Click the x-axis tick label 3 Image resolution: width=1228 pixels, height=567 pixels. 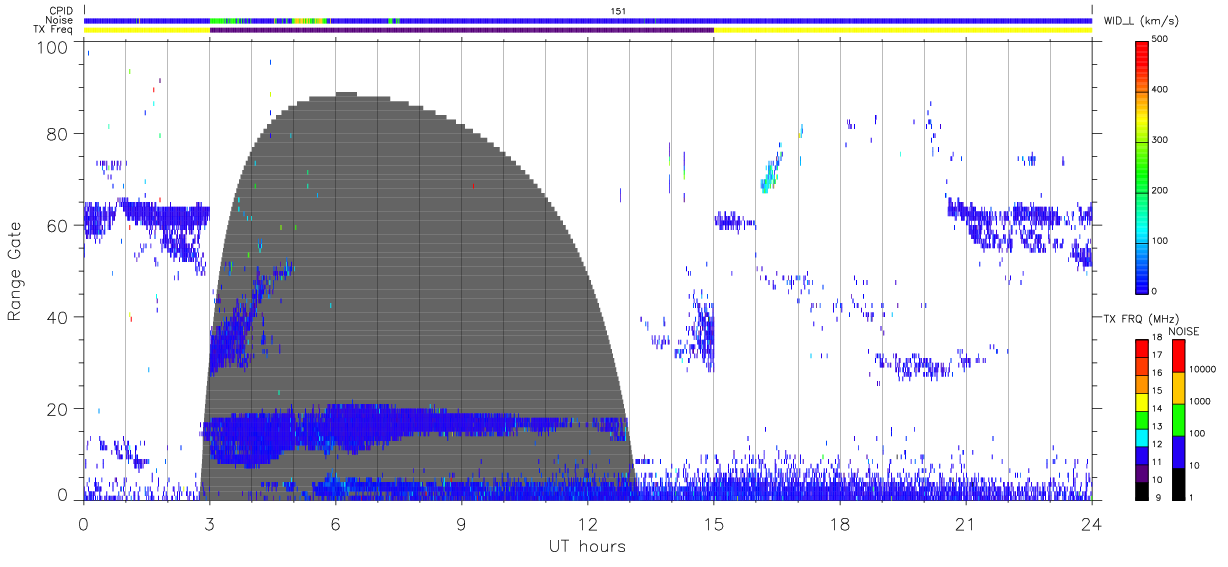[x=209, y=525]
